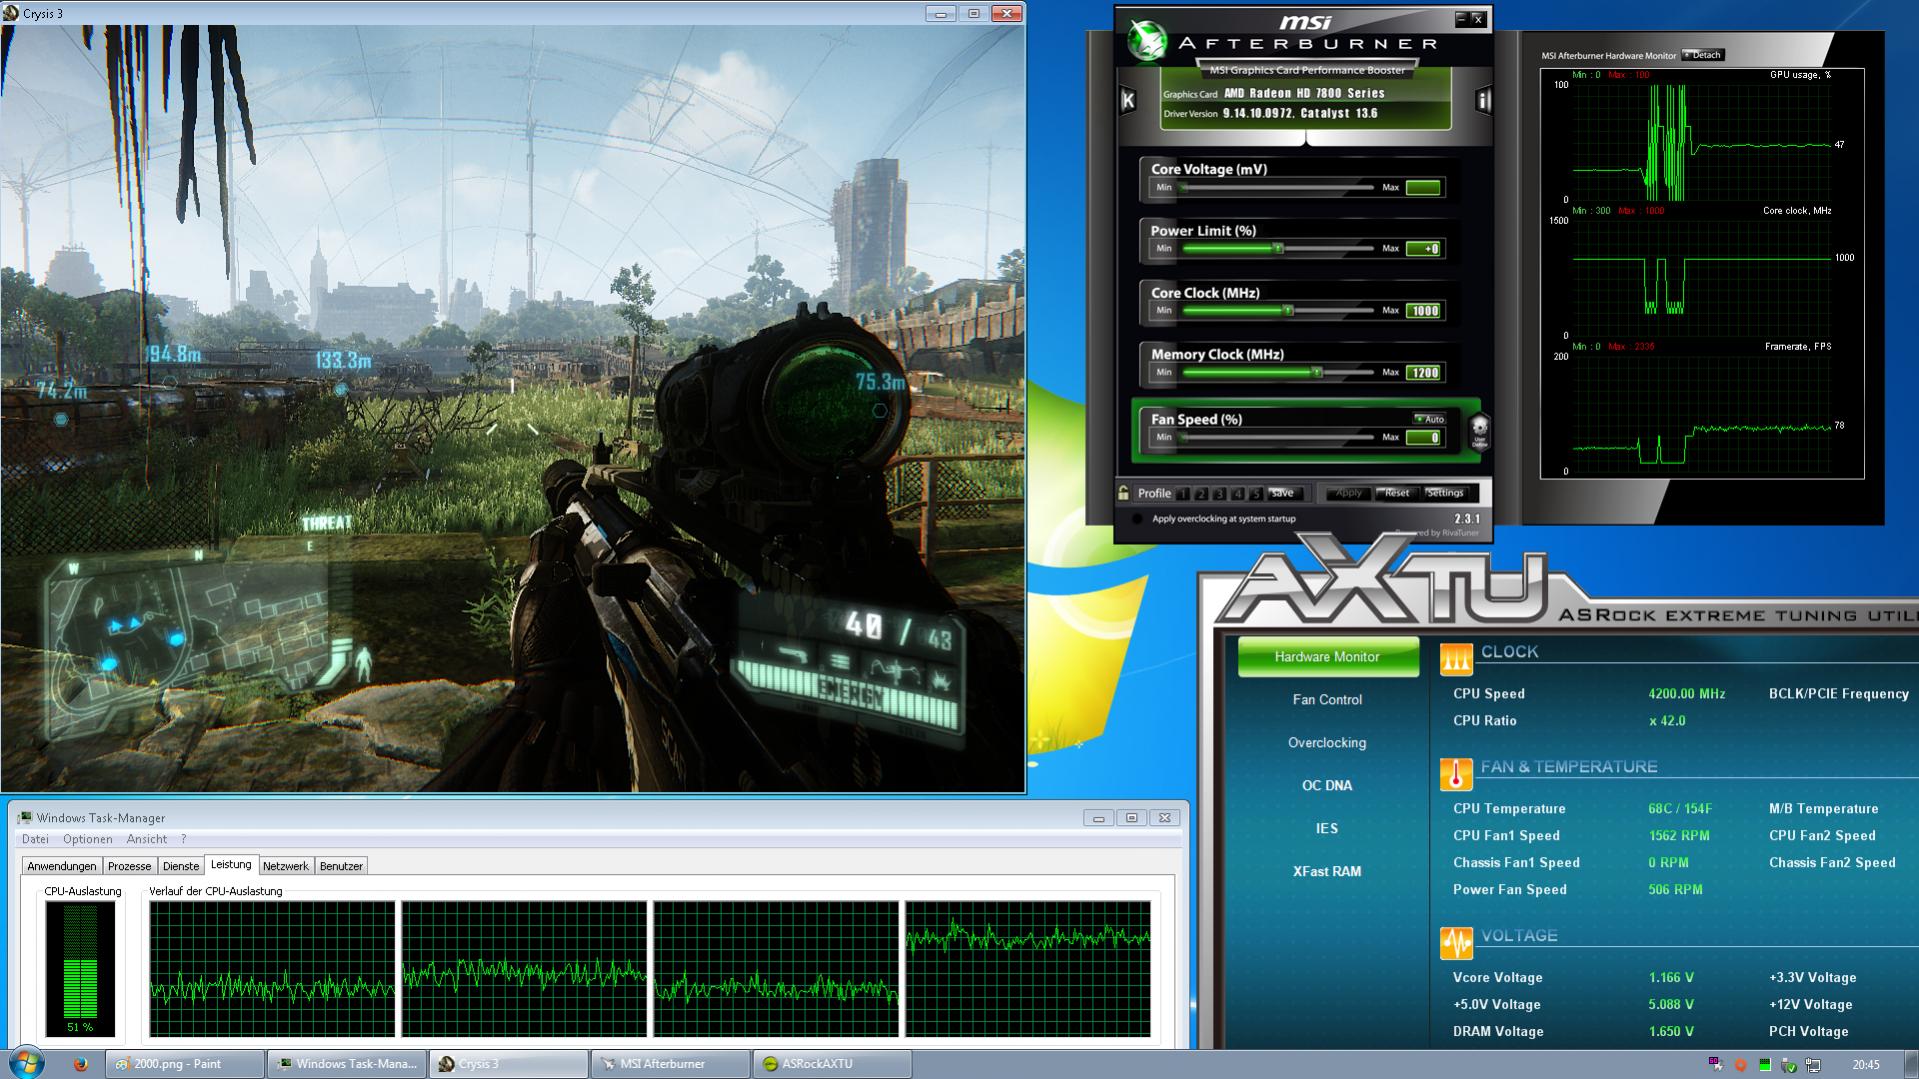Open the Afterburner information 'i' button
The height and width of the screenshot is (1079, 1919).
pyautogui.click(x=1483, y=100)
